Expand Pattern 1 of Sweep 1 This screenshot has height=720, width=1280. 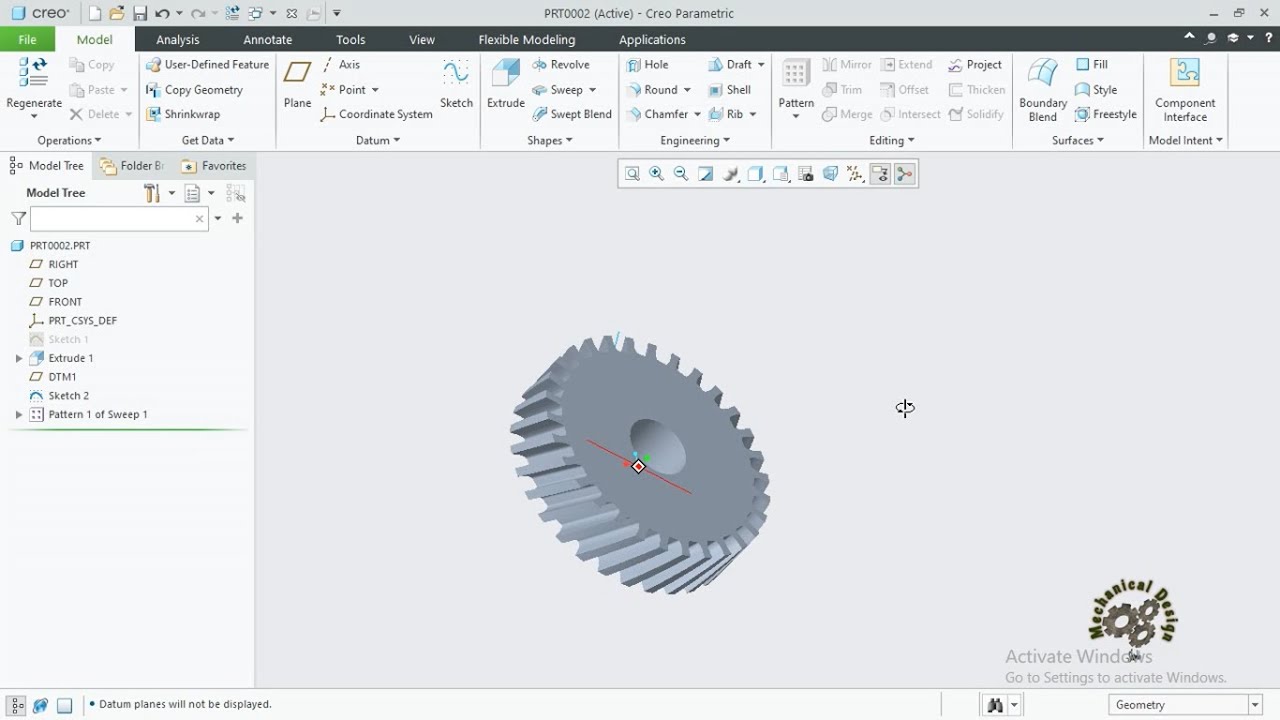pos(18,414)
